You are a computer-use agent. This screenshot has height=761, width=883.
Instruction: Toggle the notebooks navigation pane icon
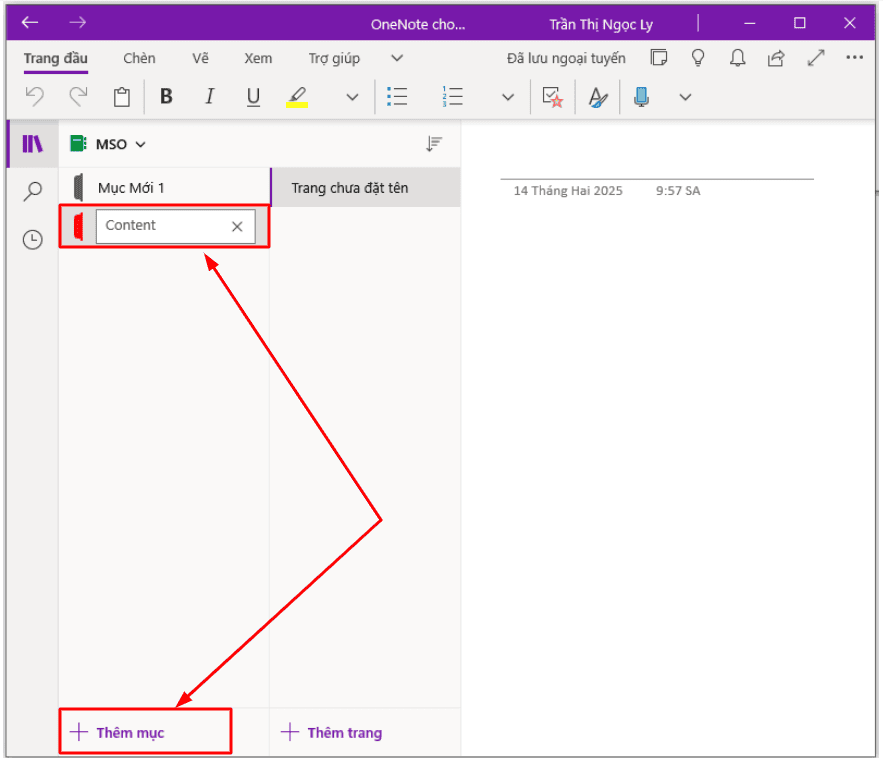coord(33,144)
